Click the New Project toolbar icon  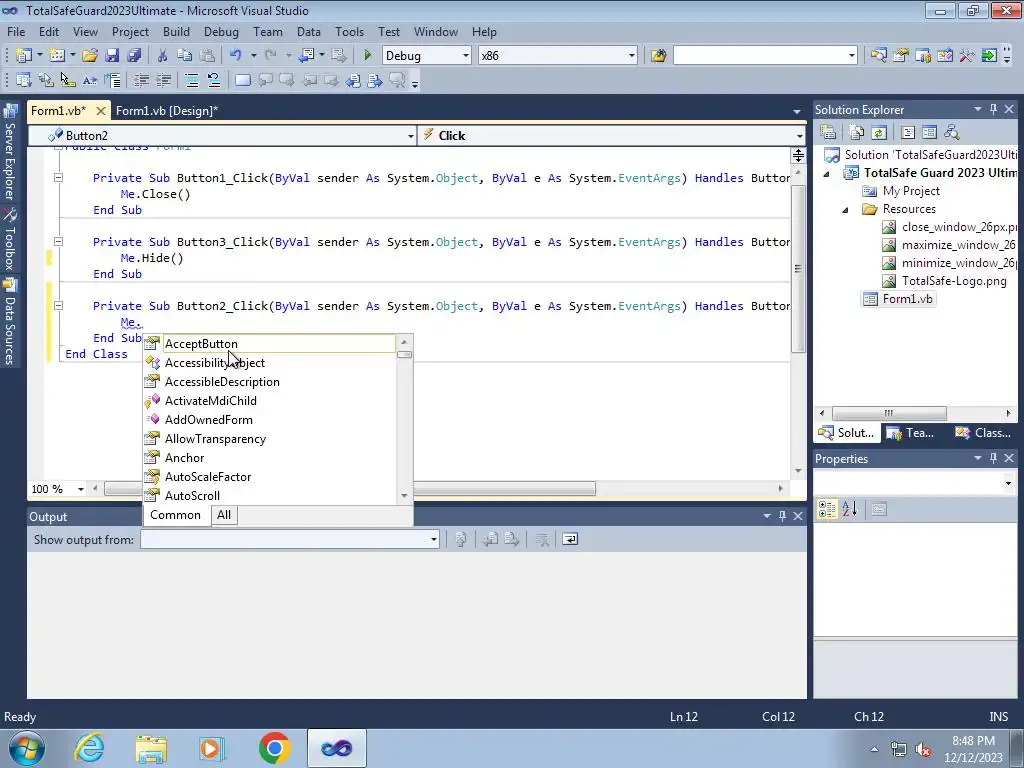tap(24, 56)
